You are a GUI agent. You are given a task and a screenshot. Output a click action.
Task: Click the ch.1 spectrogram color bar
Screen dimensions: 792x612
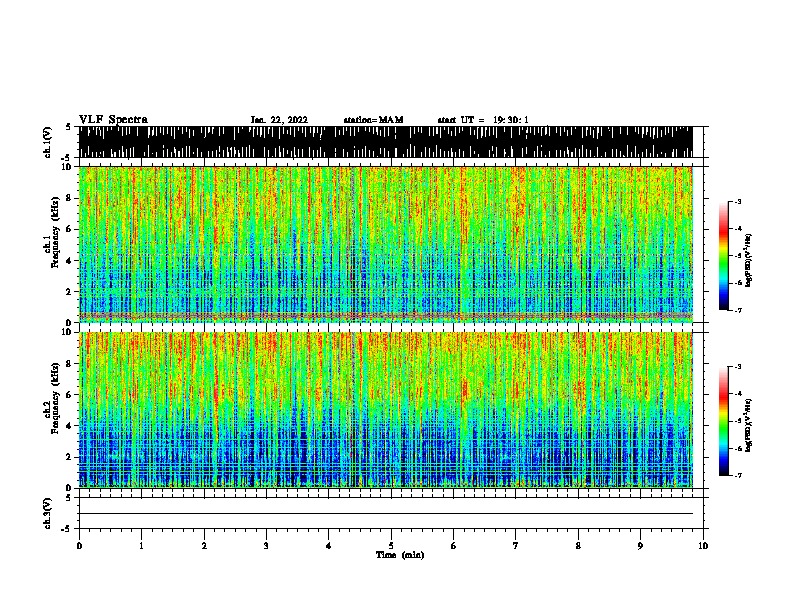point(724,256)
